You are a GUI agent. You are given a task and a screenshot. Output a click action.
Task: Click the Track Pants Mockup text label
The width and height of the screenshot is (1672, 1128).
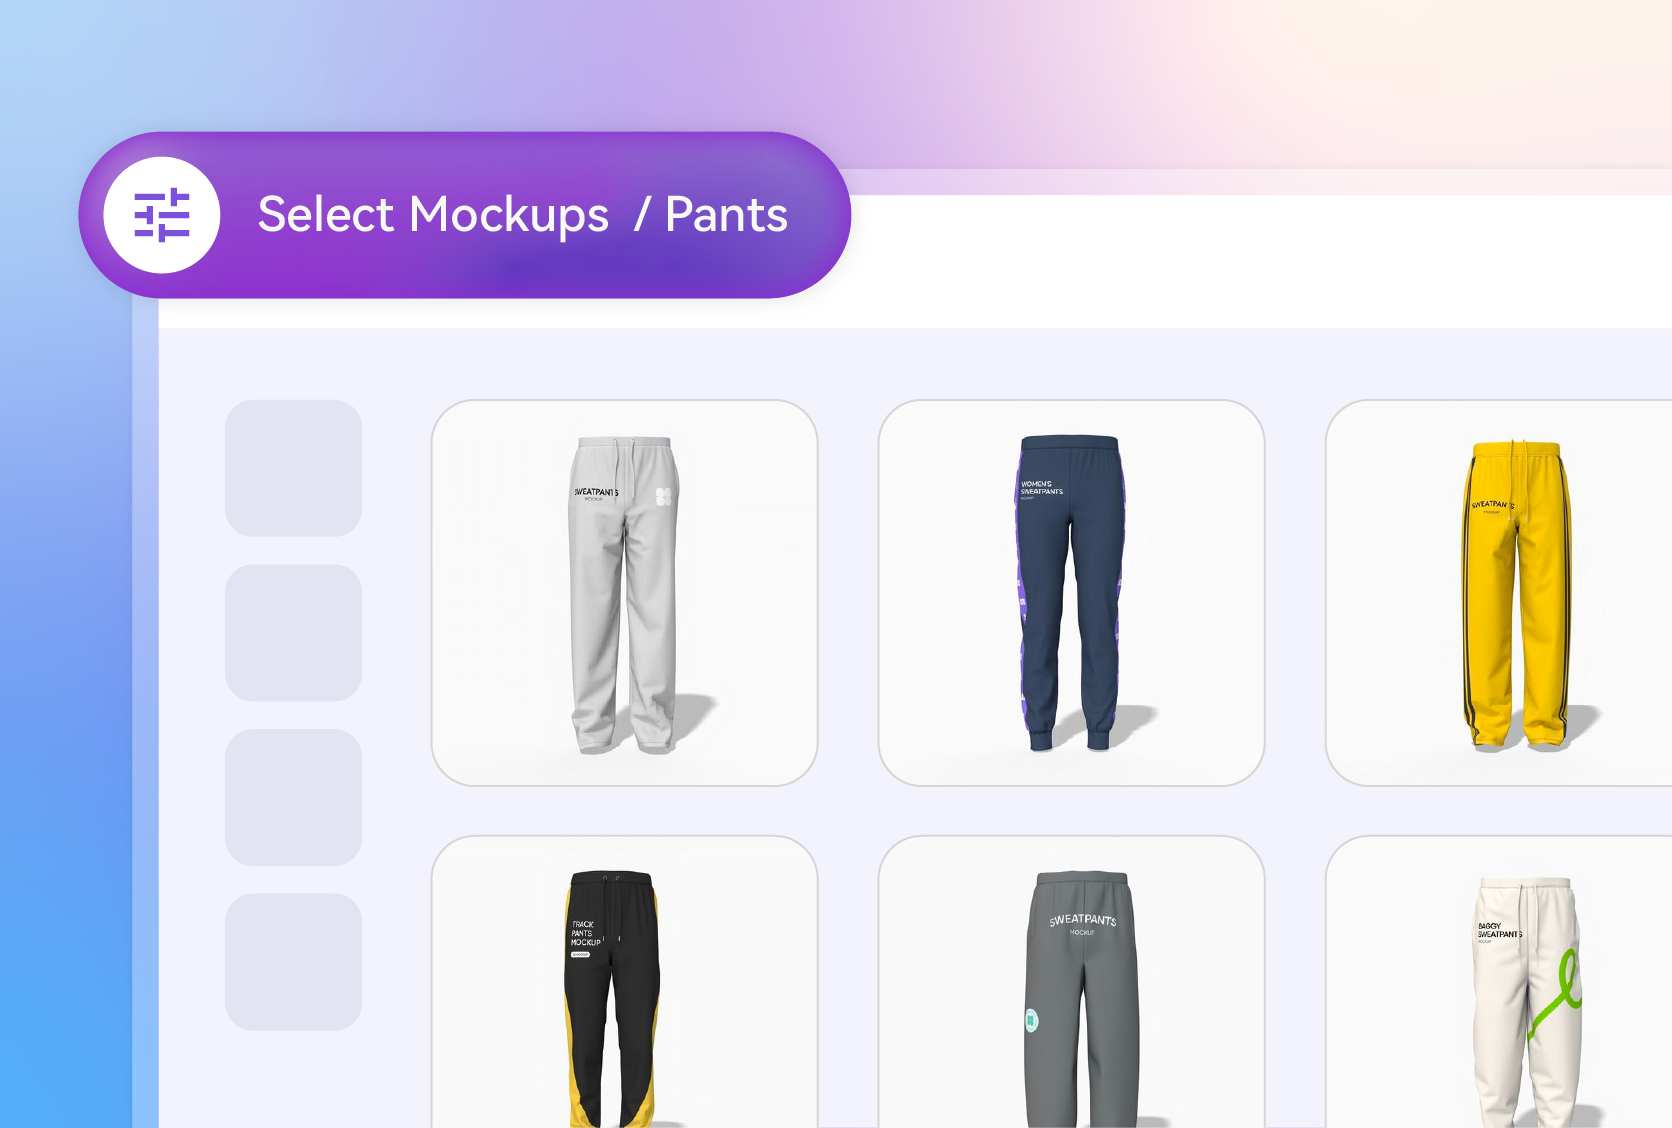586,933
